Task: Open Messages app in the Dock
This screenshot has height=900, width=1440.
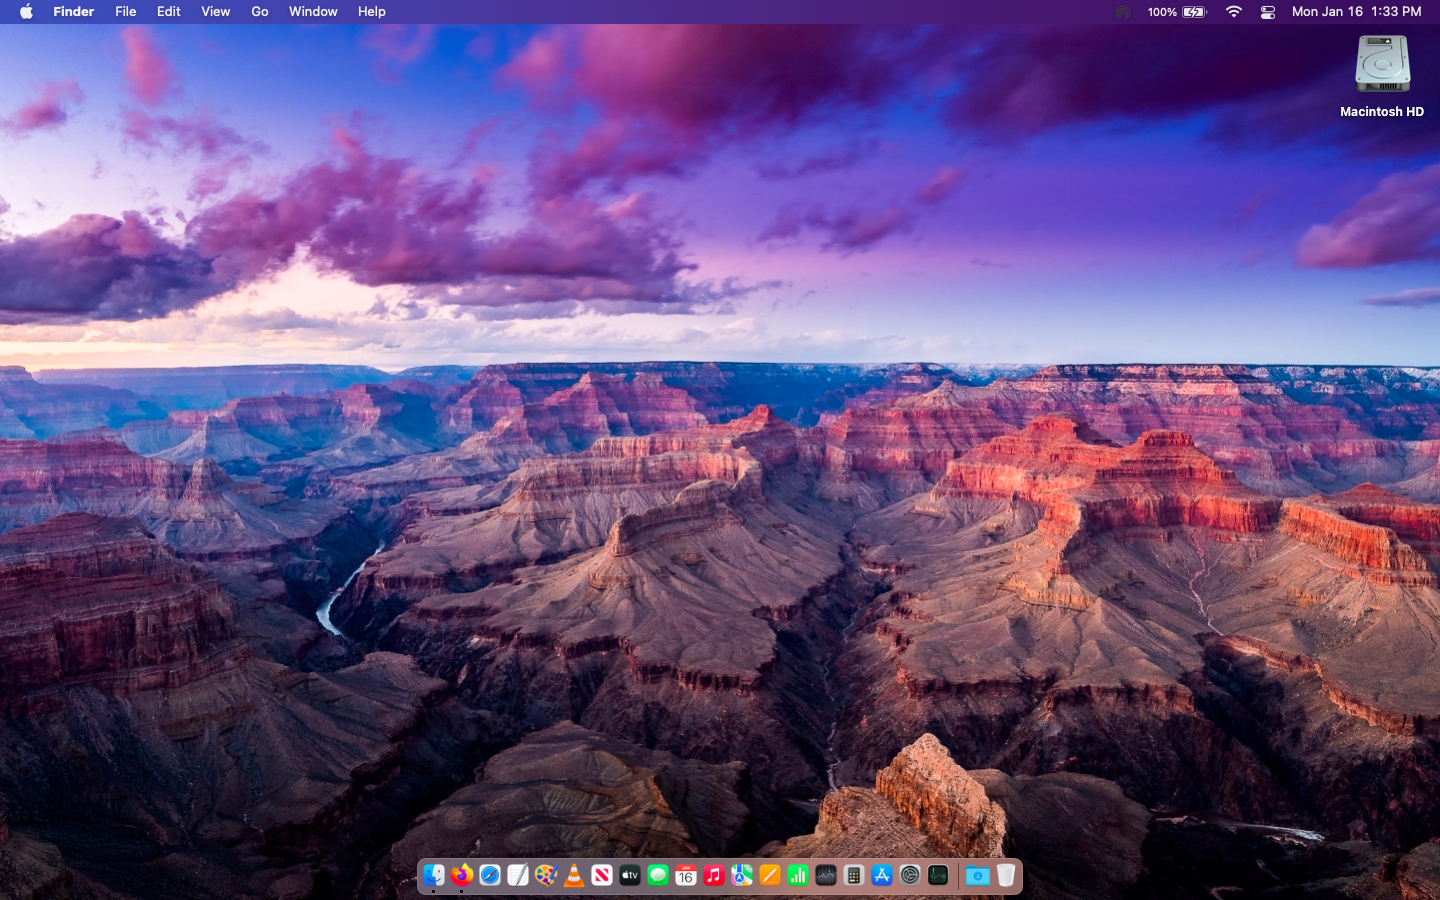Action: tap(657, 875)
